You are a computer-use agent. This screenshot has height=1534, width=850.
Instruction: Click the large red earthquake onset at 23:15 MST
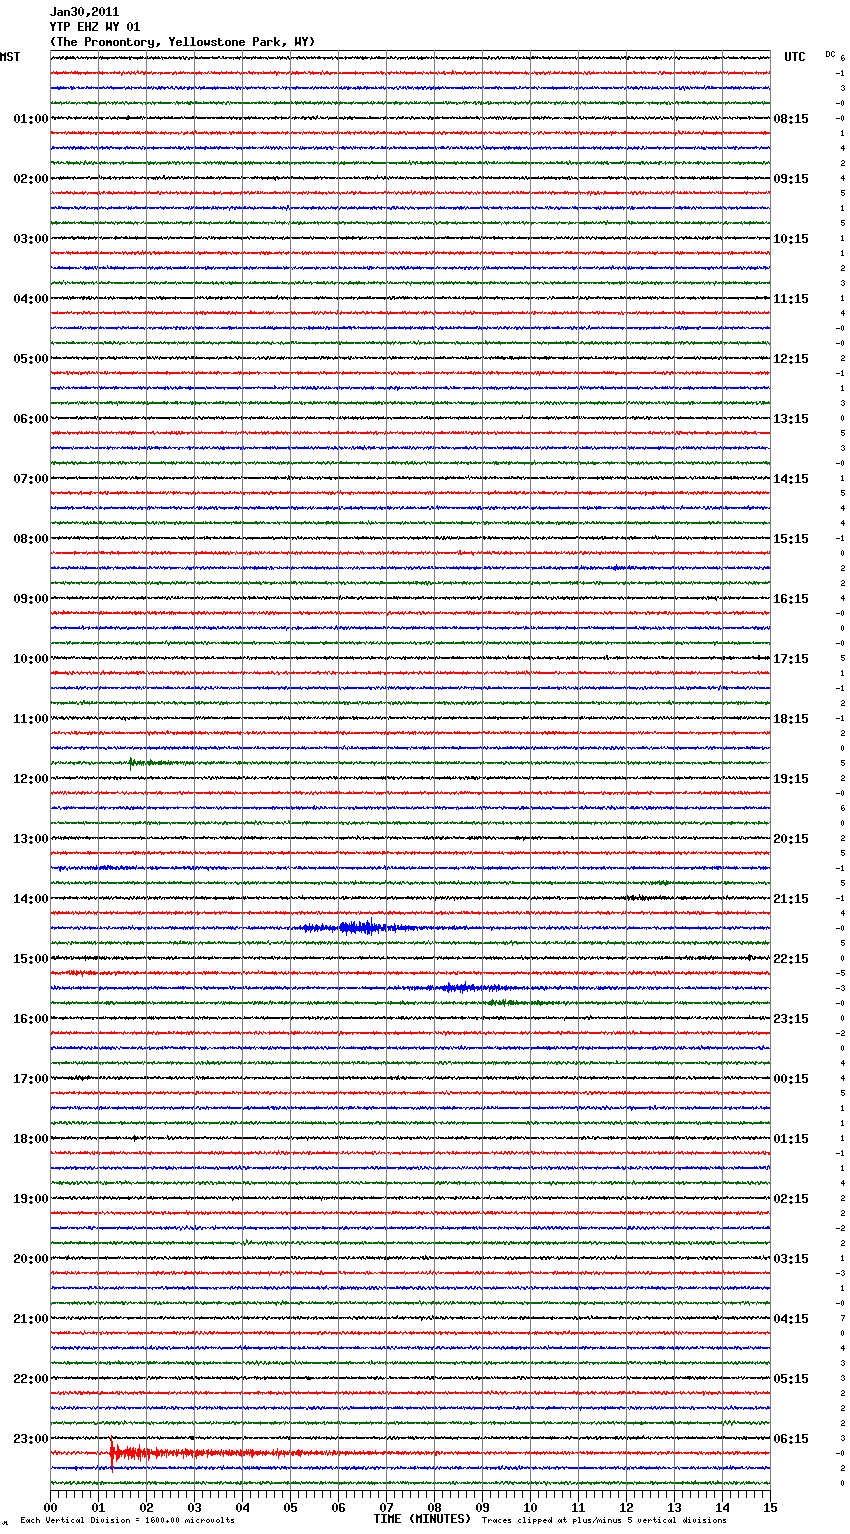[112, 1453]
